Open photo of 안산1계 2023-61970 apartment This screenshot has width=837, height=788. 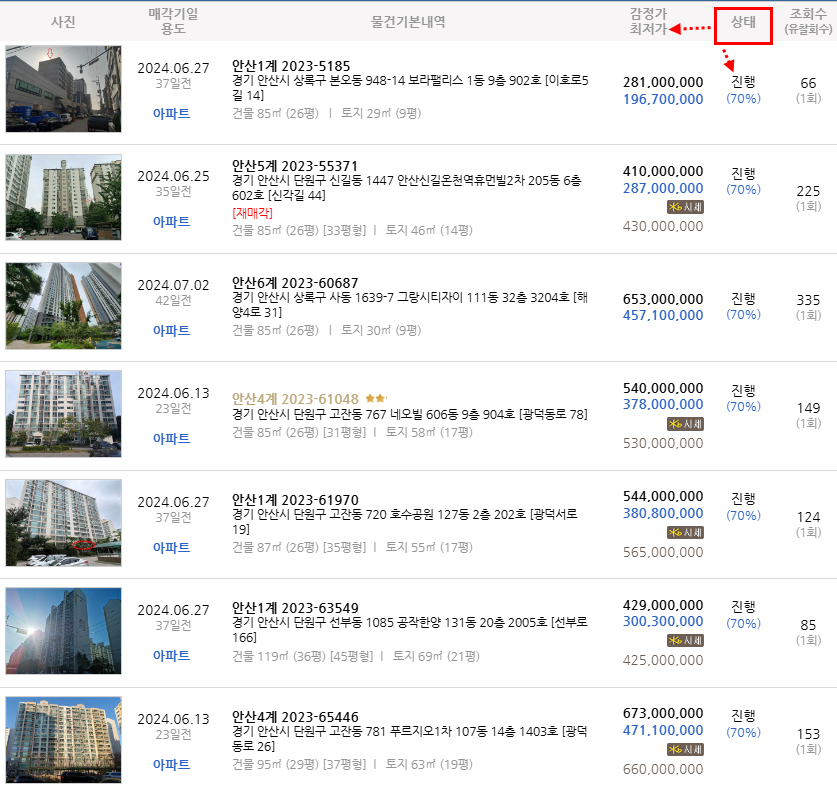tap(64, 523)
